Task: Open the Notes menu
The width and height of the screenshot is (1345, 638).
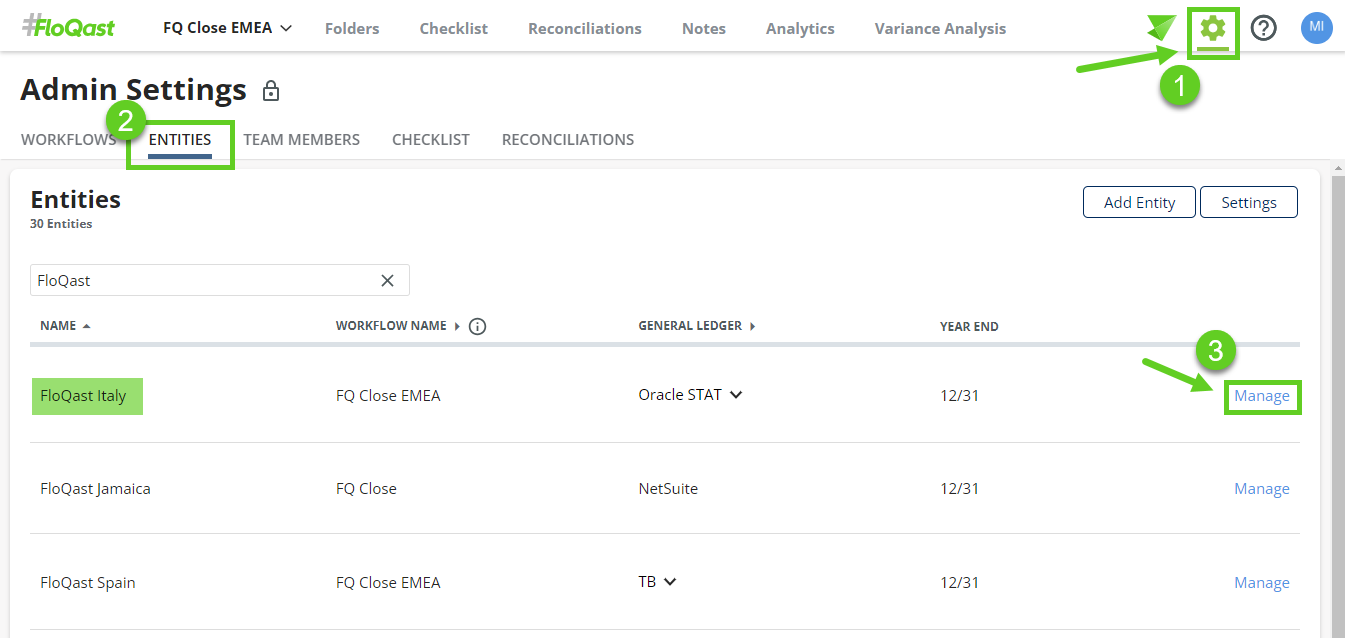Action: (x=704, y=28)
